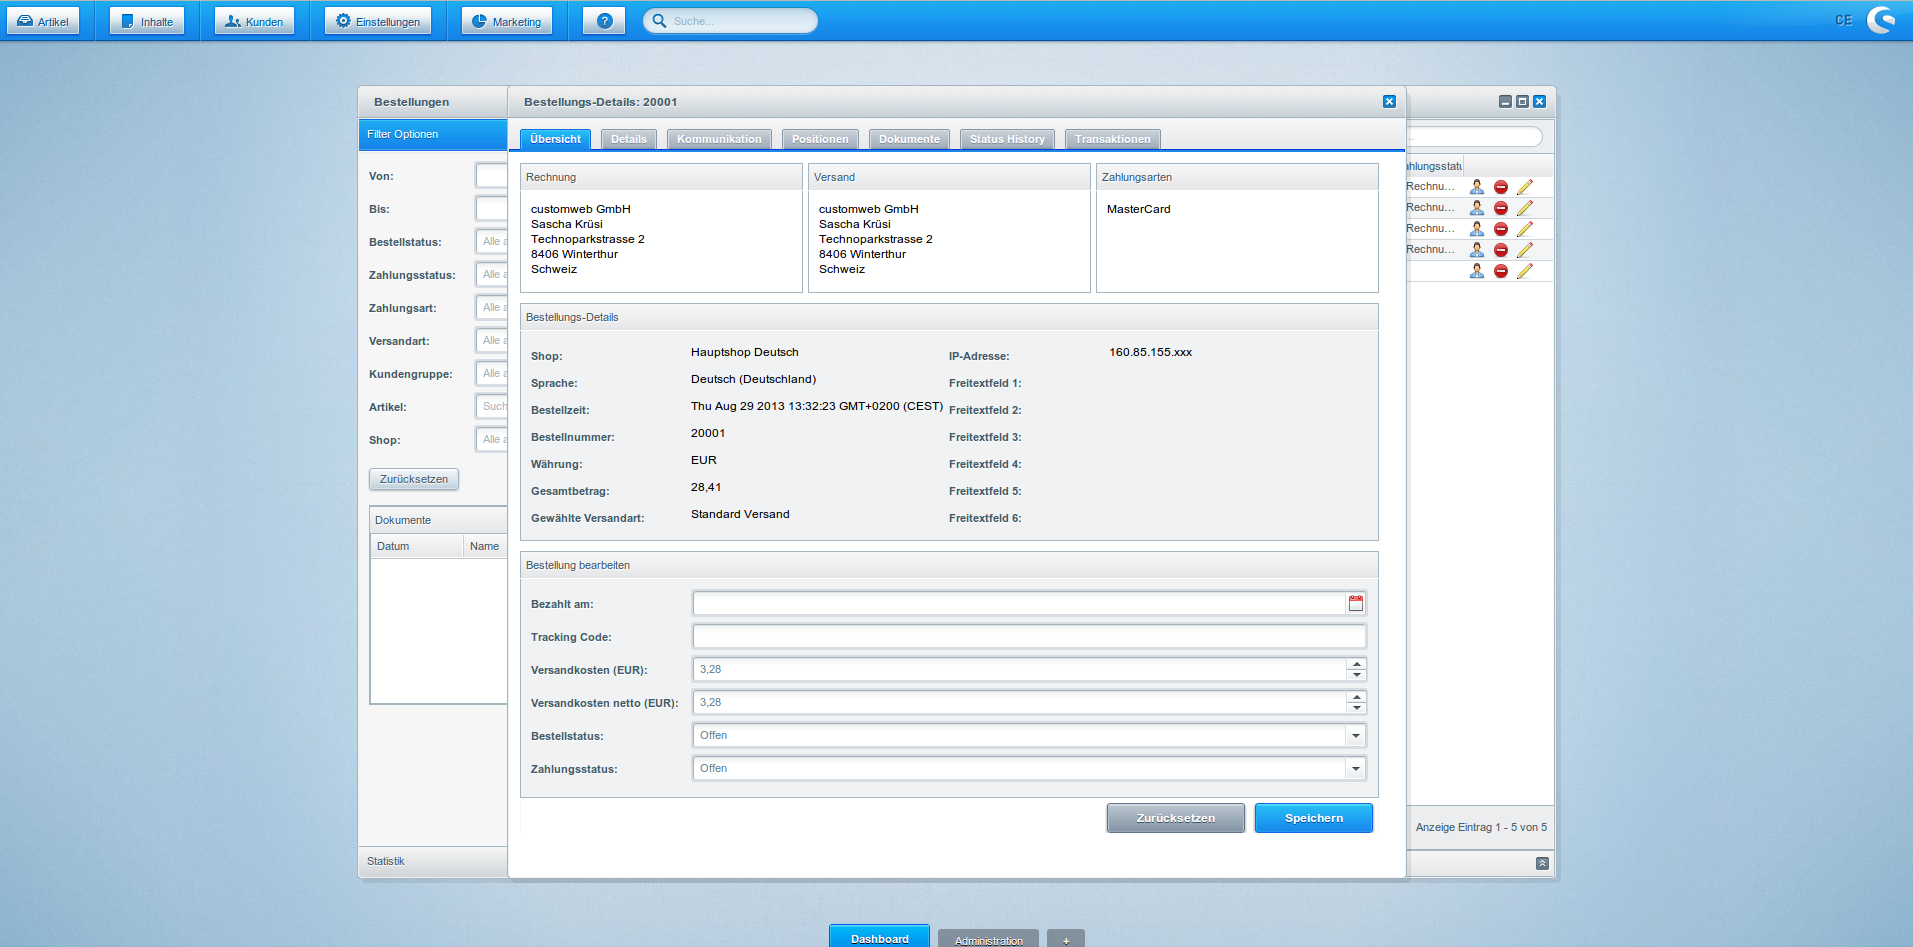This screenshot has width=1913, height=947.
Task: Decrease Versandkosten netto with spinner down arrow
Action: 1356,708
